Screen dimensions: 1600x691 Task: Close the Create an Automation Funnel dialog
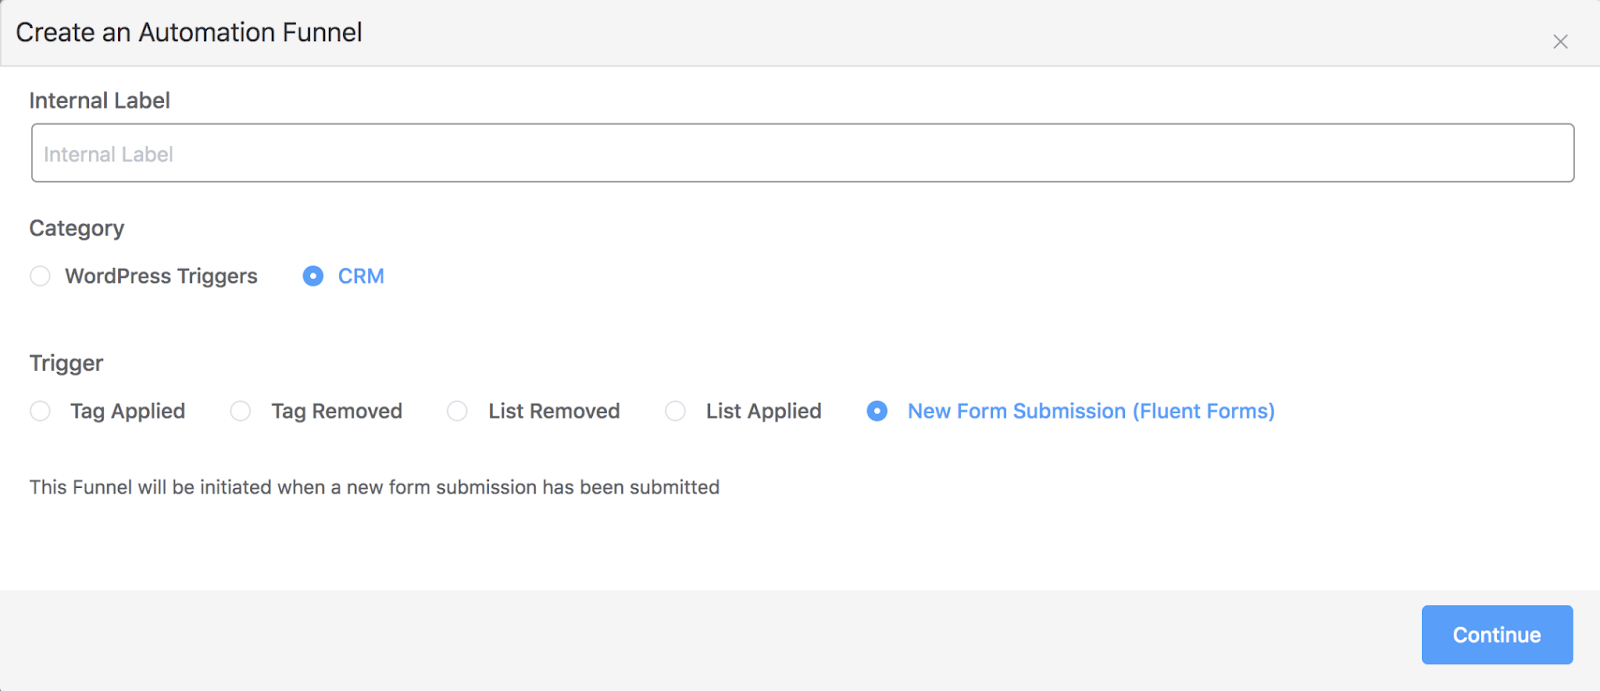(1560, 42)
